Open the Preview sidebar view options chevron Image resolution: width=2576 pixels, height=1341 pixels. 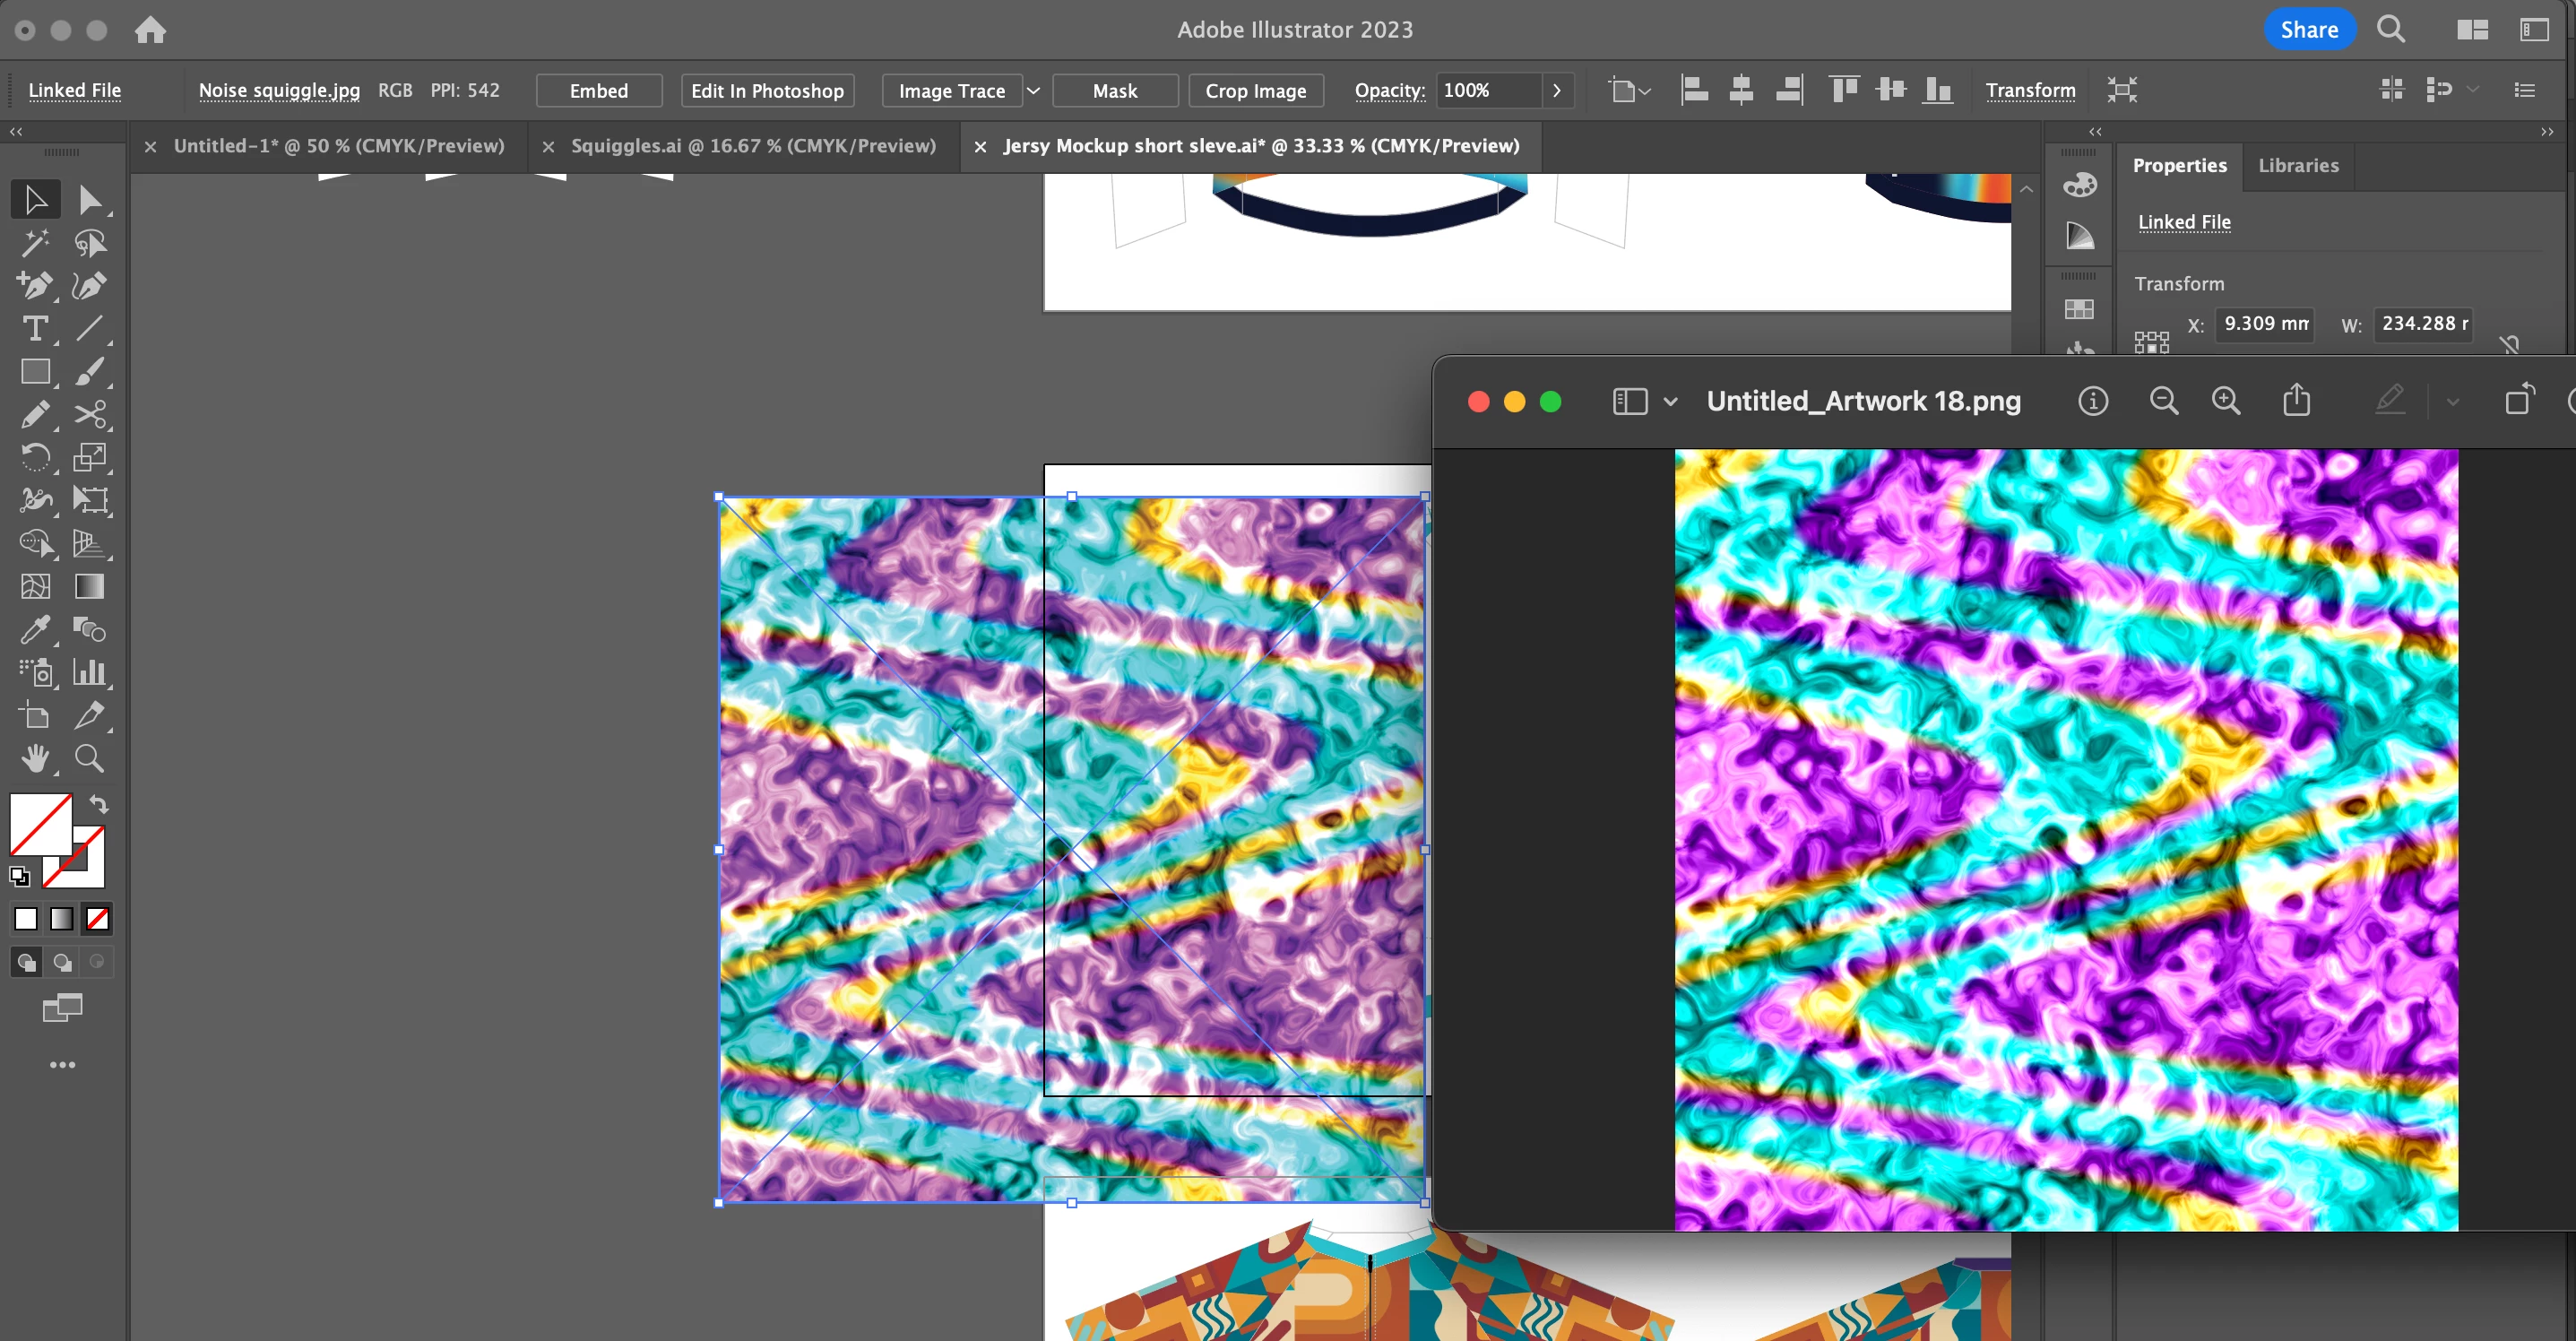pyautogui.click(x=1670, y=402)
